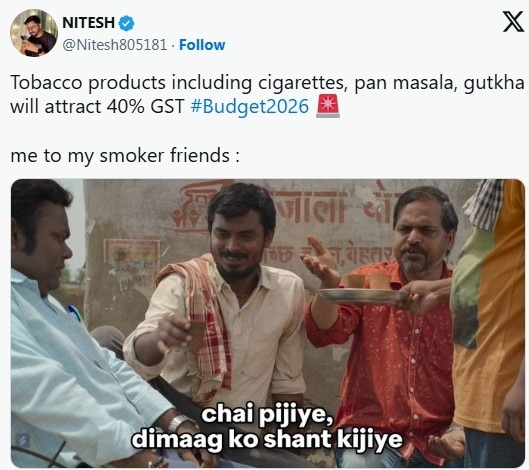Click the blue verified badge beside NITESH
The width and height of the screenshot is (529, 470).
(x=127, y=23)
